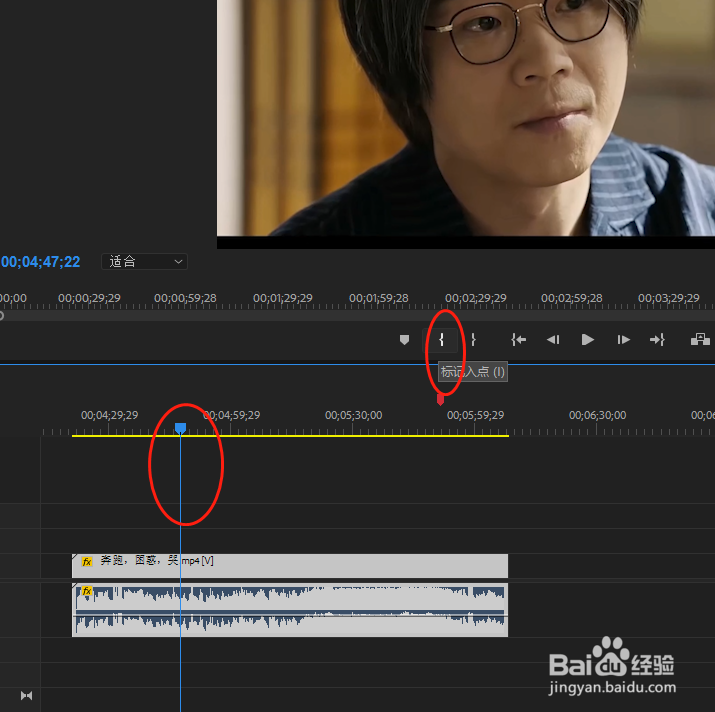Open the 适合 zoom level dropdown
This screenshot has width=715, height=712.
coord(144,262)
